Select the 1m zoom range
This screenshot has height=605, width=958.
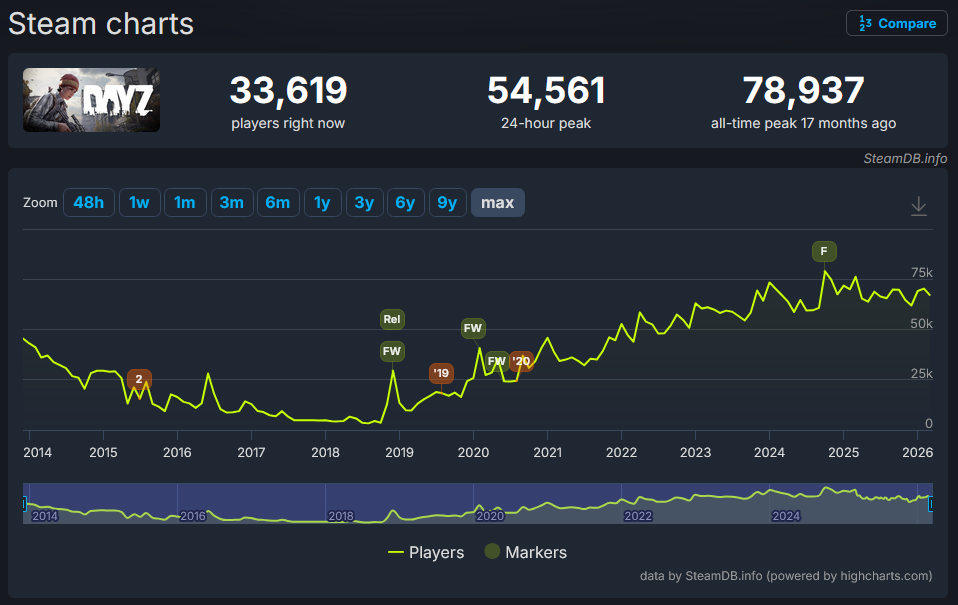(185, 202)
